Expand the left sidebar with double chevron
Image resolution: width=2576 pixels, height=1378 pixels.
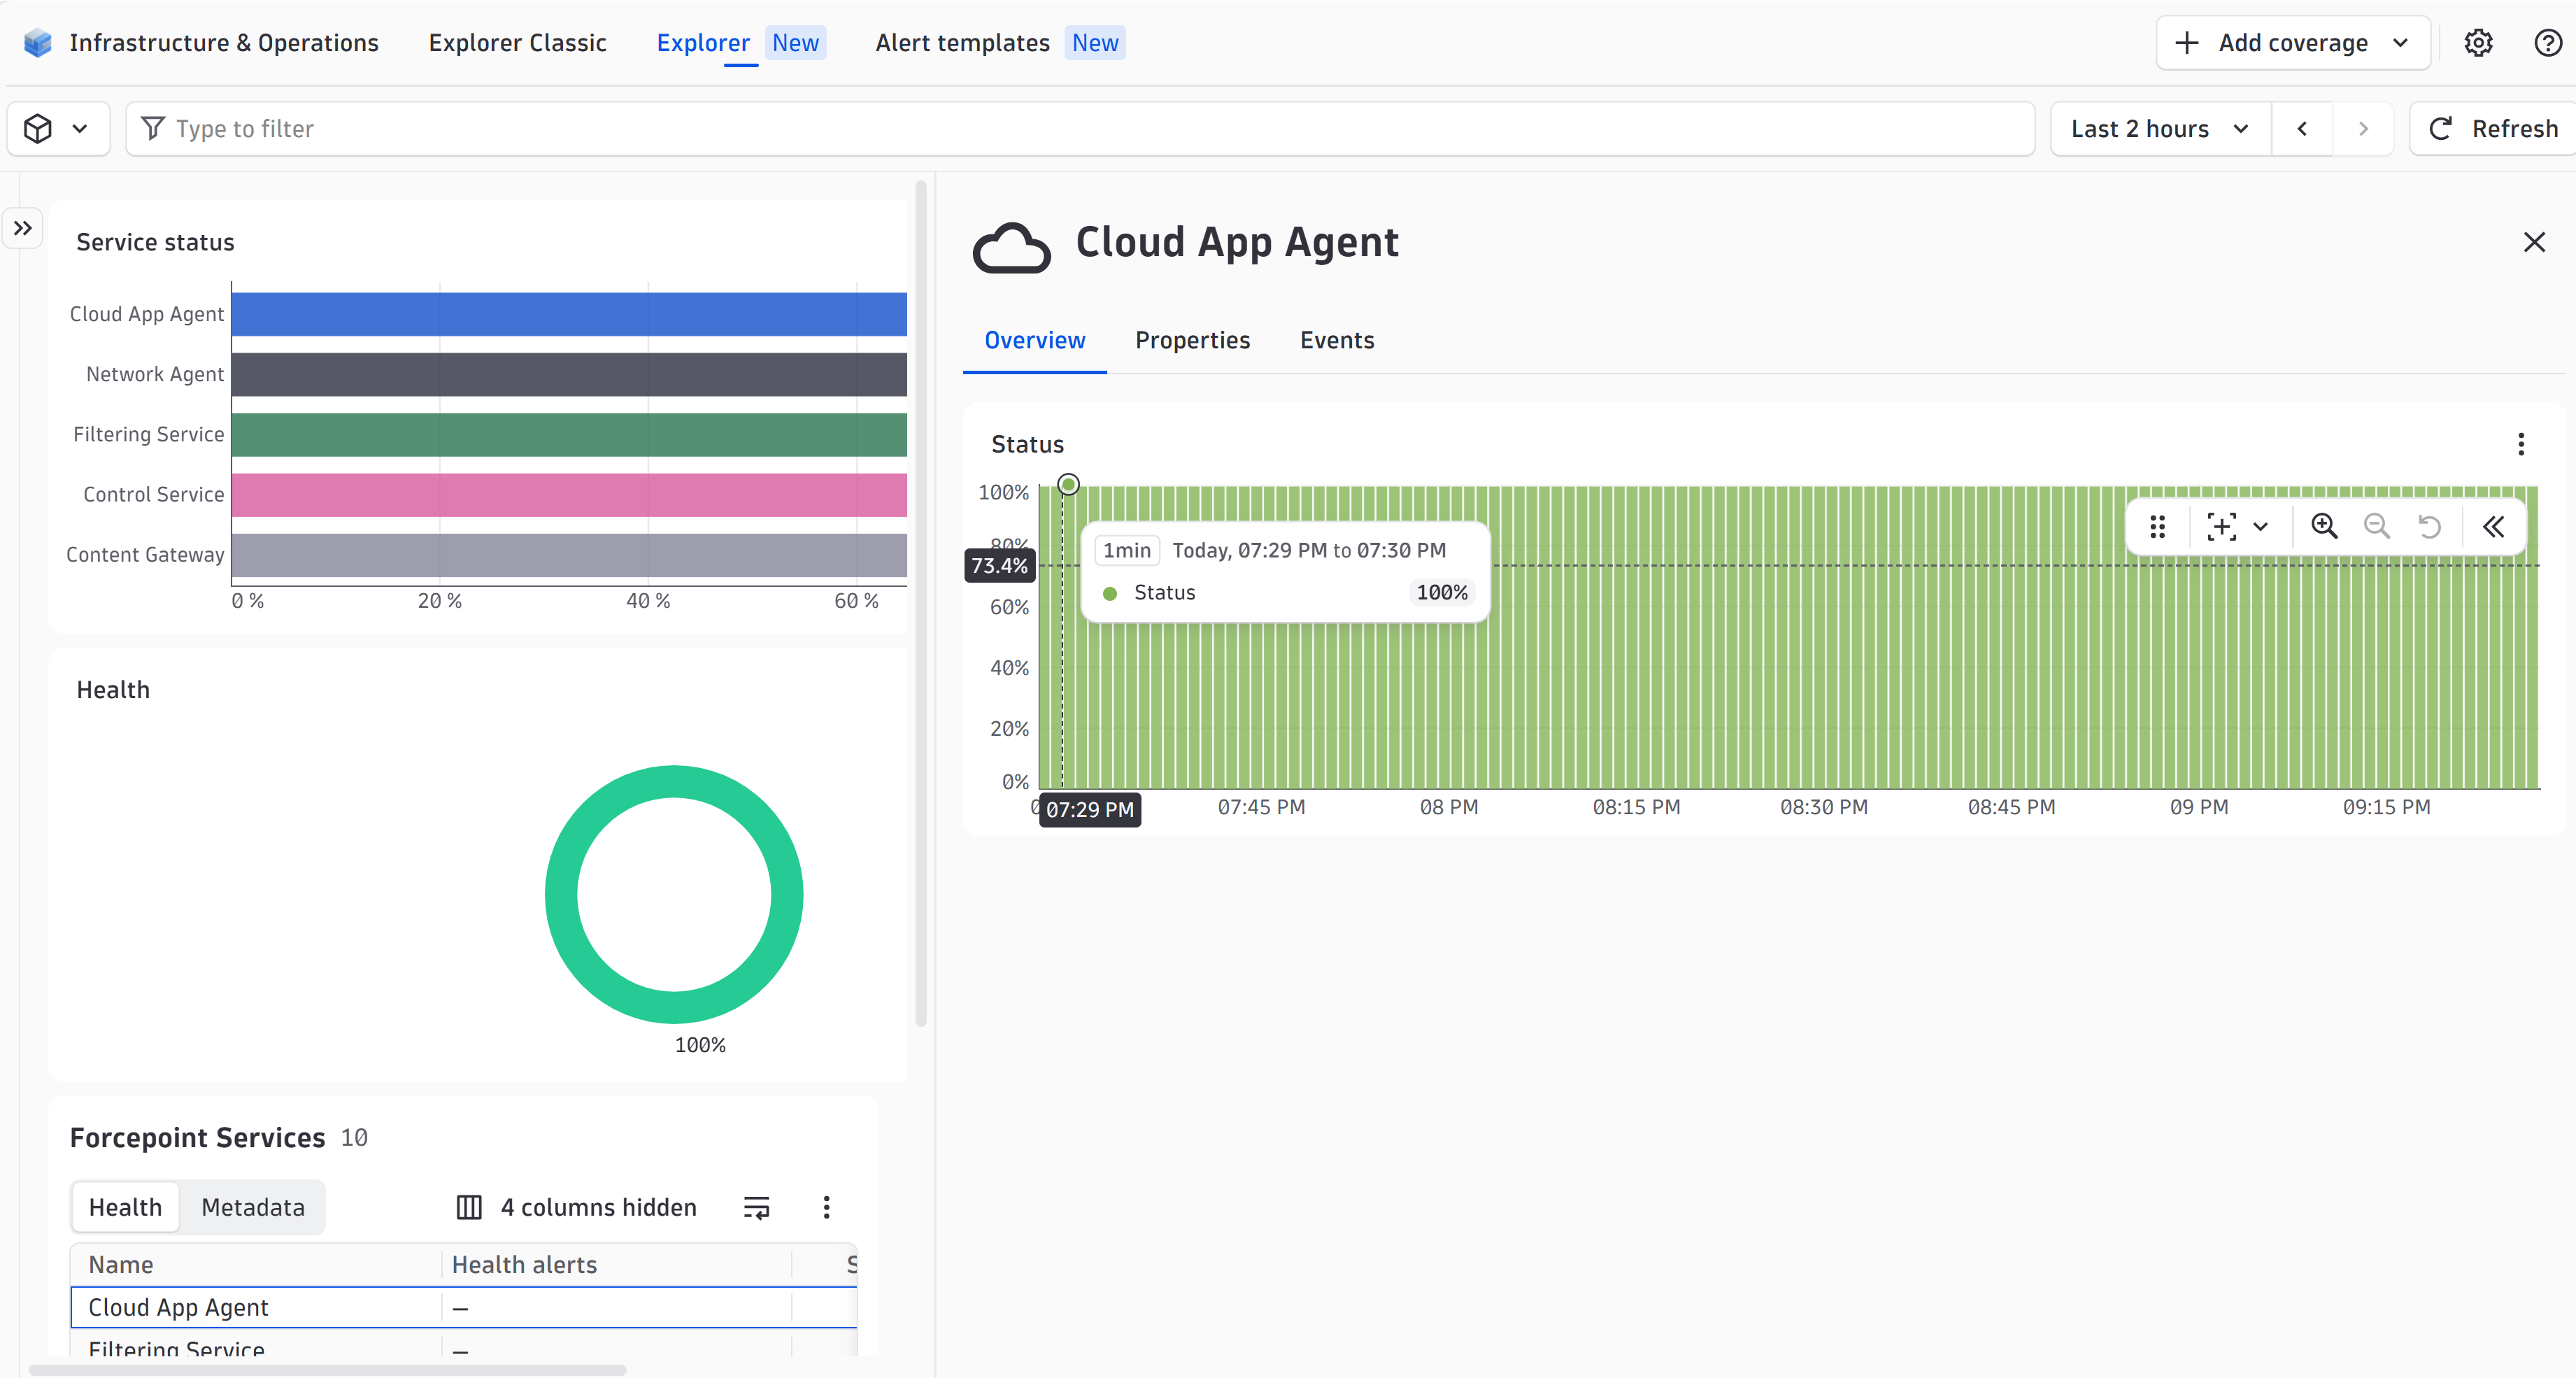[23, 228]
